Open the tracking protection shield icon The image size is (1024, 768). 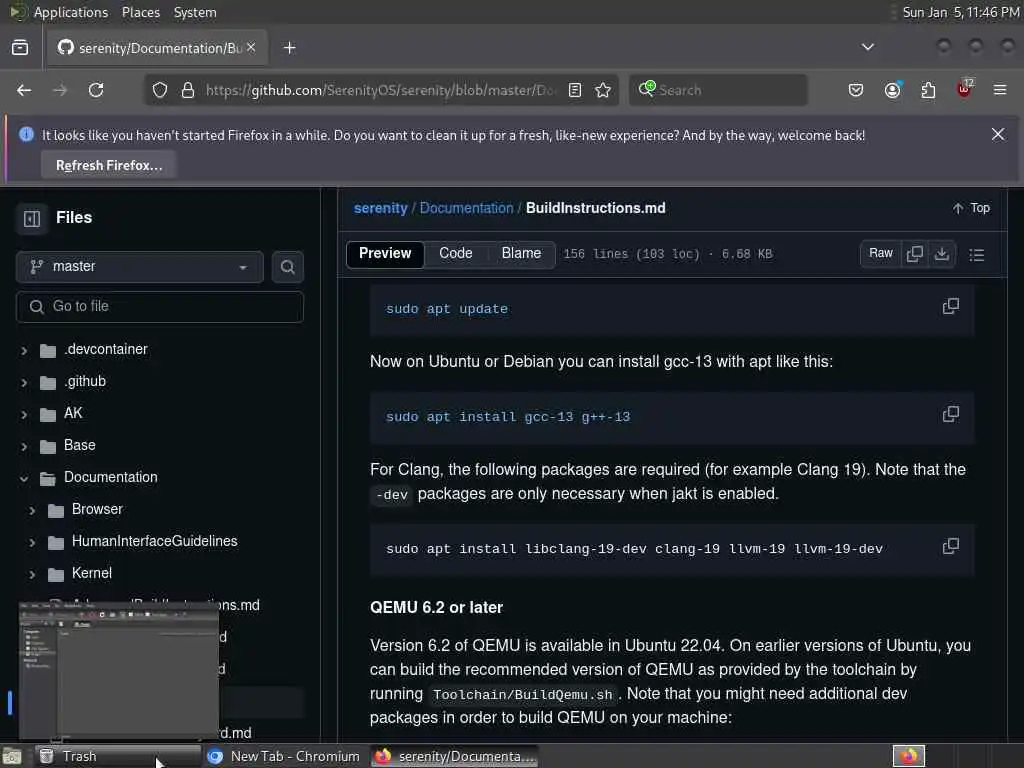tap(160, 90)
